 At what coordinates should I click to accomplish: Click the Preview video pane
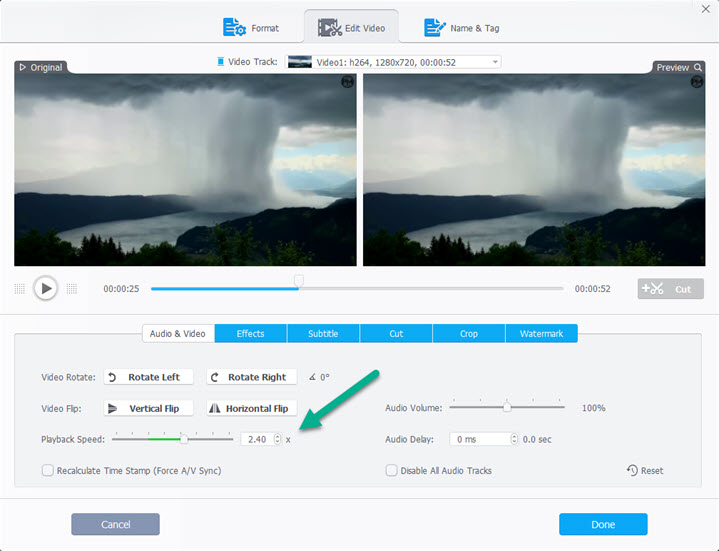pos(534,170)
